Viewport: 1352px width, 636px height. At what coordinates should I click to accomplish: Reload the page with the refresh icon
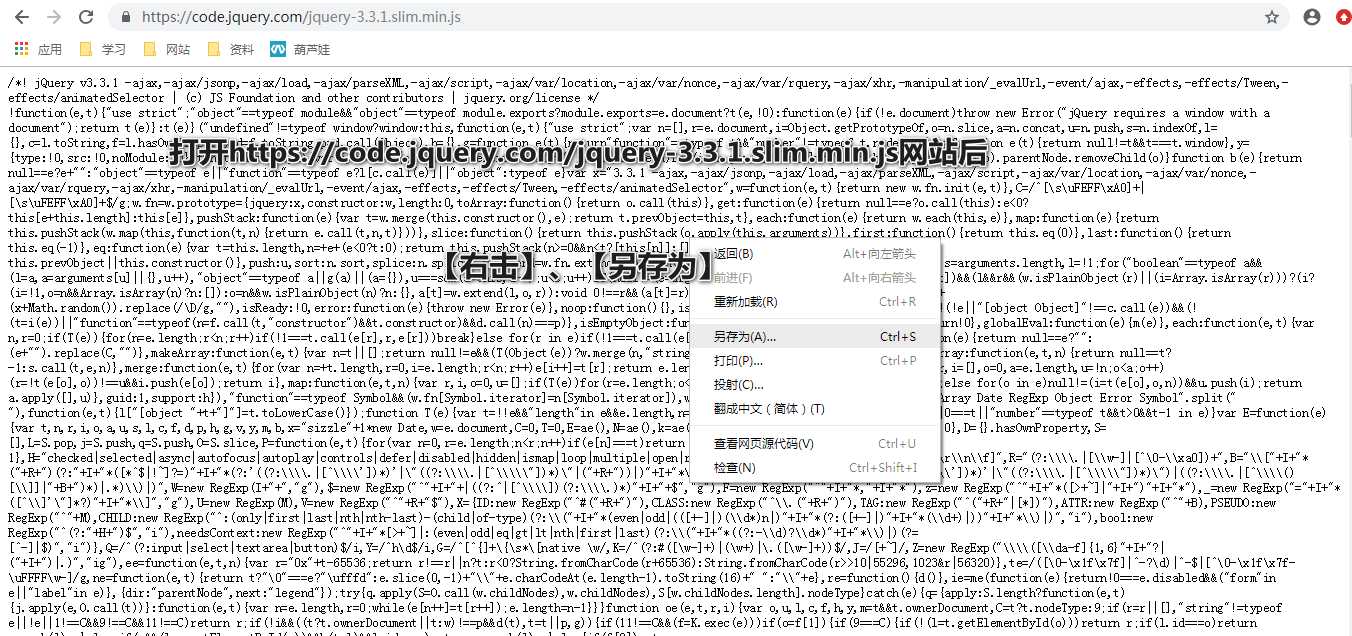pos(86,17)
